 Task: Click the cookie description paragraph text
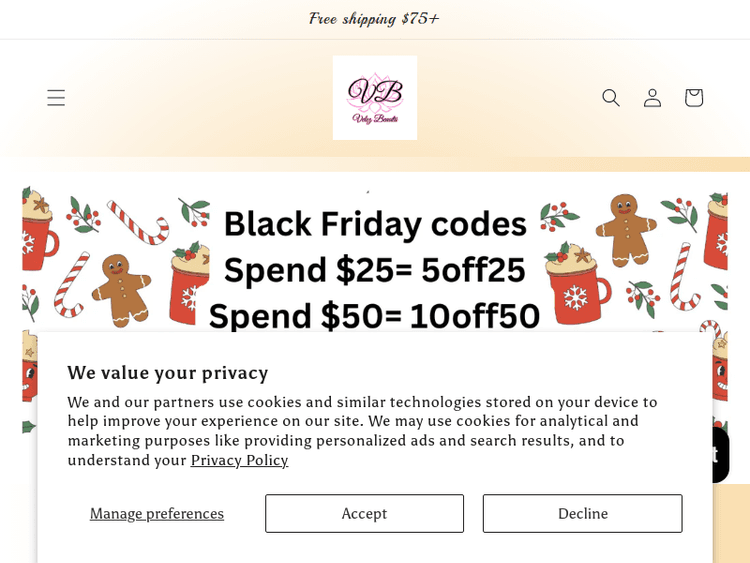pyautogui.click(x=362, y=421)
